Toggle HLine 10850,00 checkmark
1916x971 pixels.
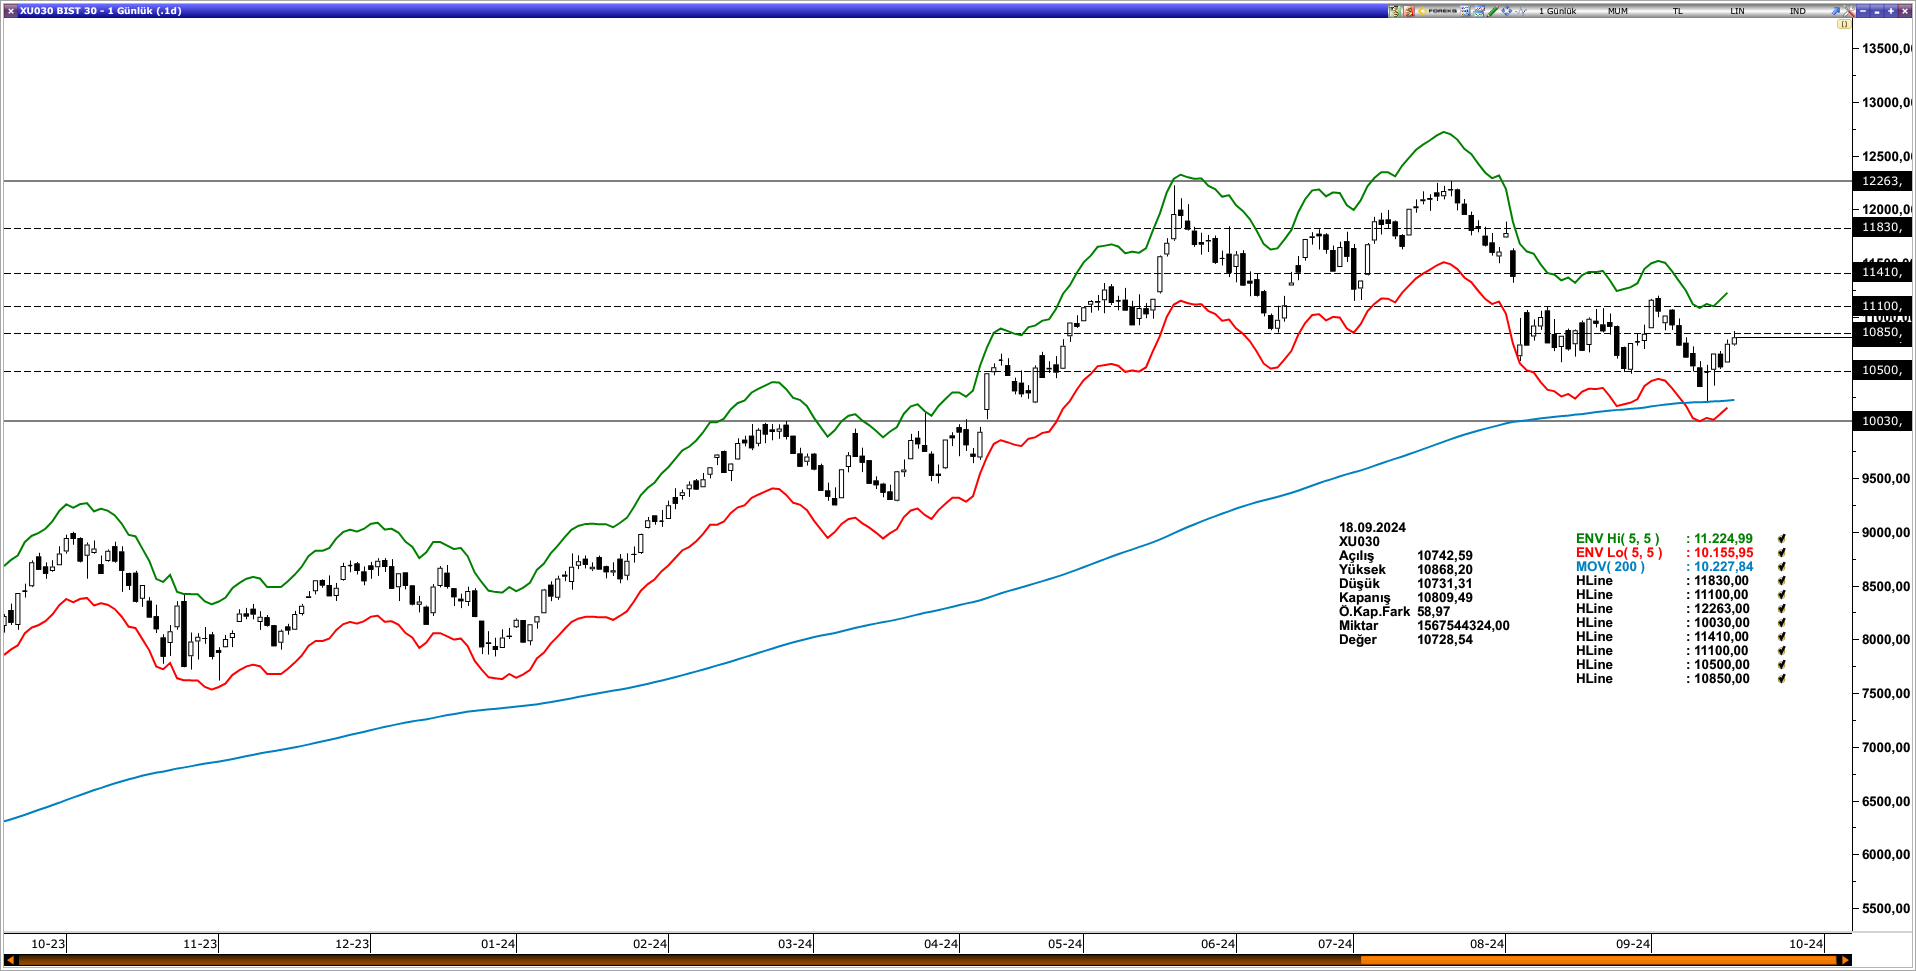click(1782, 679)
